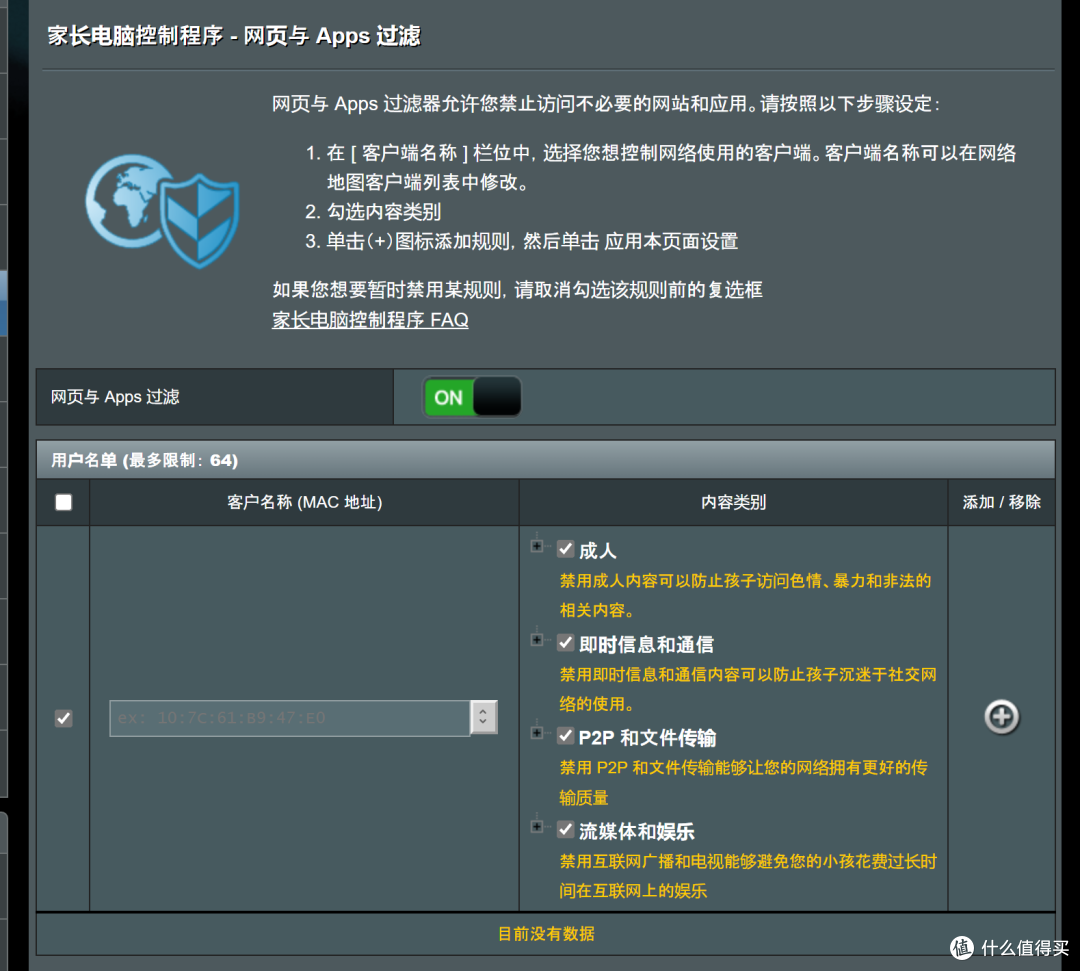
Task: Click the add rule plus icon
Action: 1001,717
